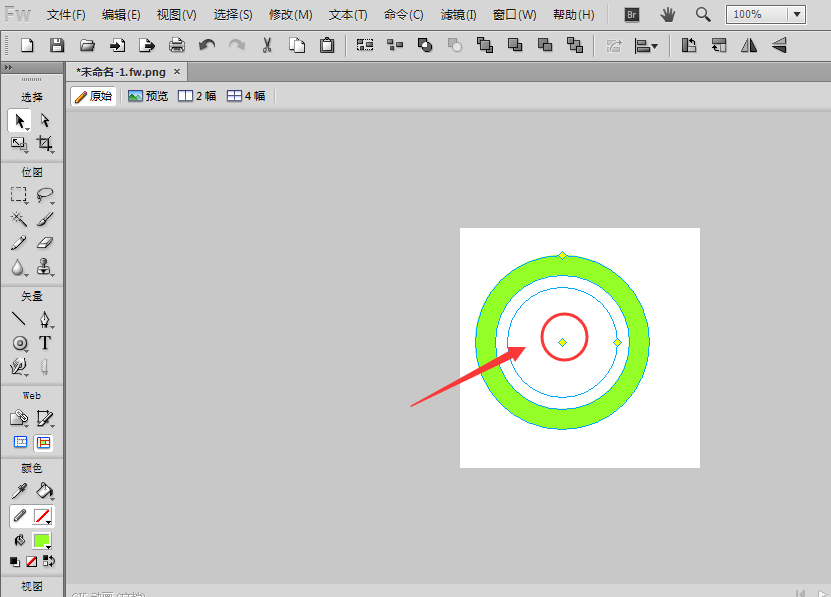Expand the Align options dropdown

(646, 45)
